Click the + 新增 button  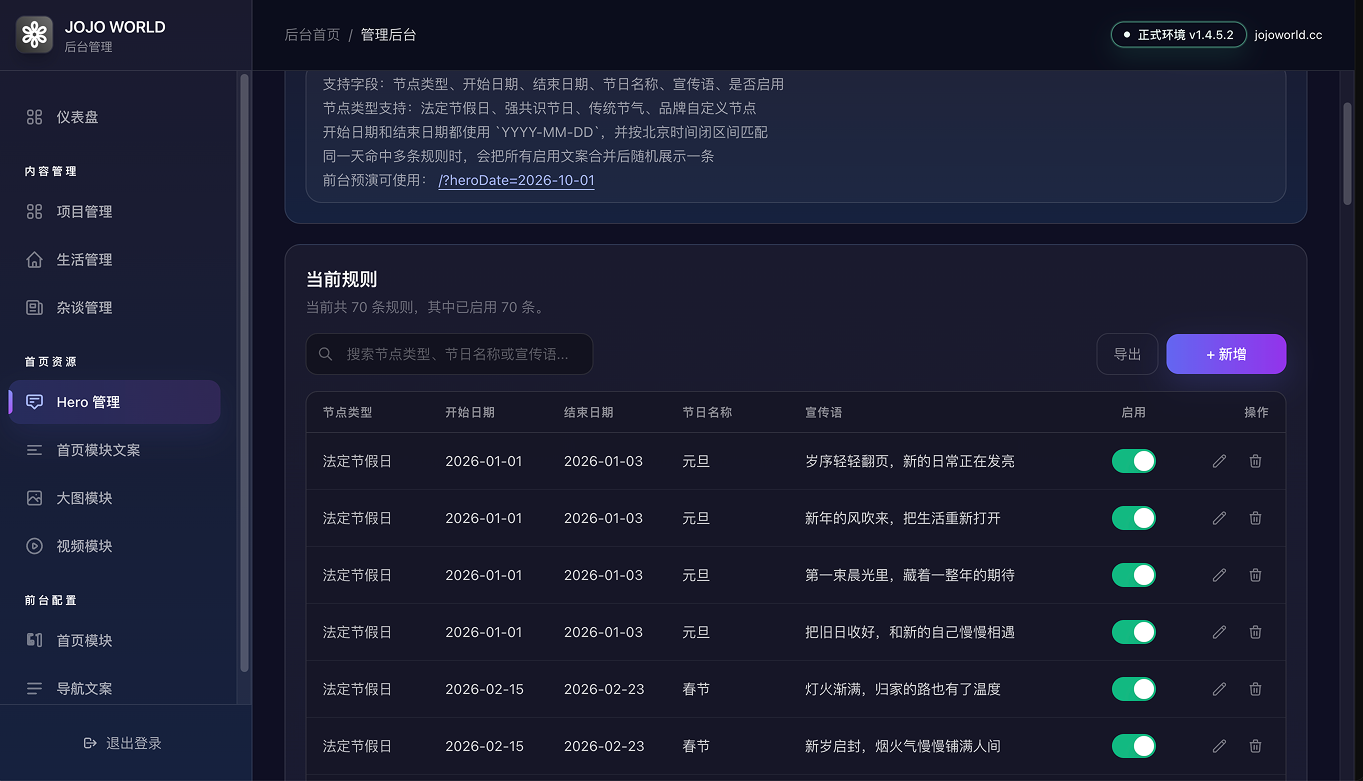click(x=1226, y=354)
